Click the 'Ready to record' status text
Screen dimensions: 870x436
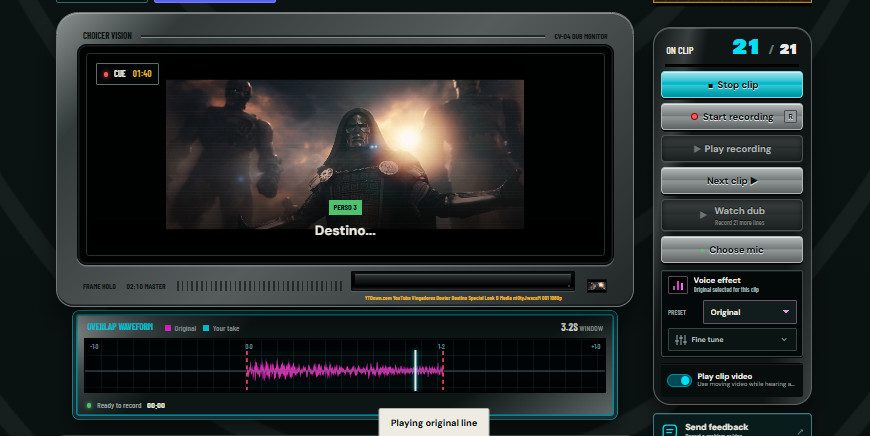click(x=119, y=405)
